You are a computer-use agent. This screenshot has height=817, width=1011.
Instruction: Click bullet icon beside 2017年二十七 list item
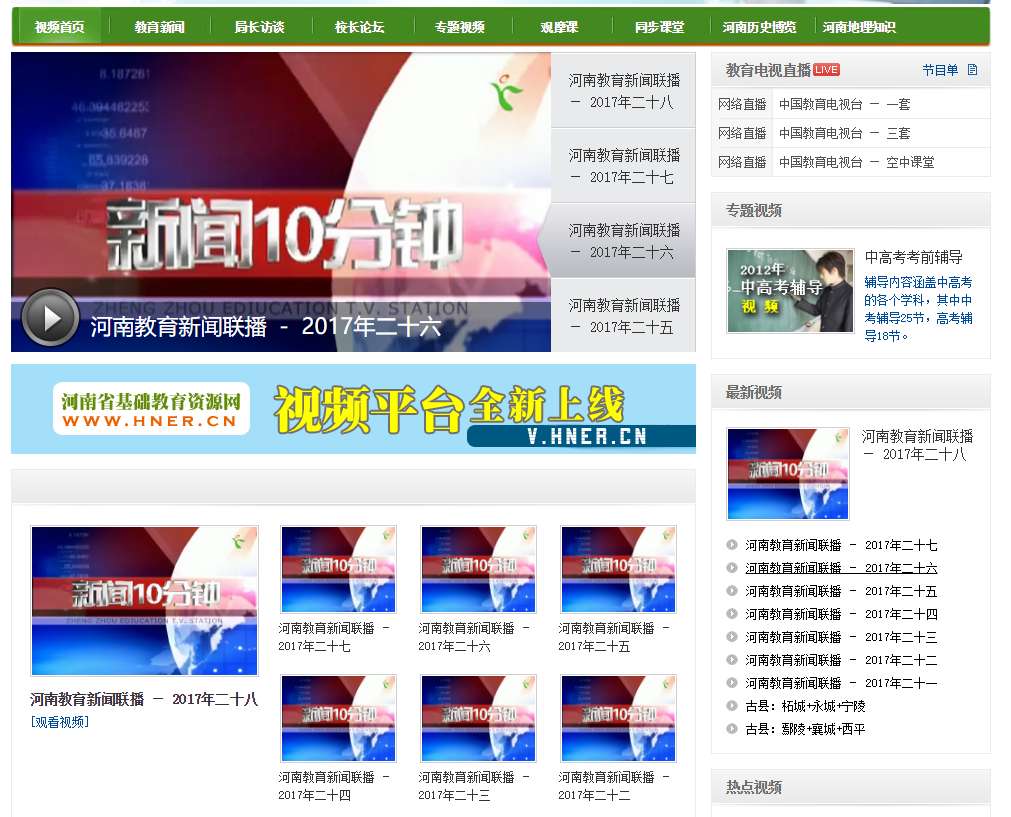[x=732, y=545]
